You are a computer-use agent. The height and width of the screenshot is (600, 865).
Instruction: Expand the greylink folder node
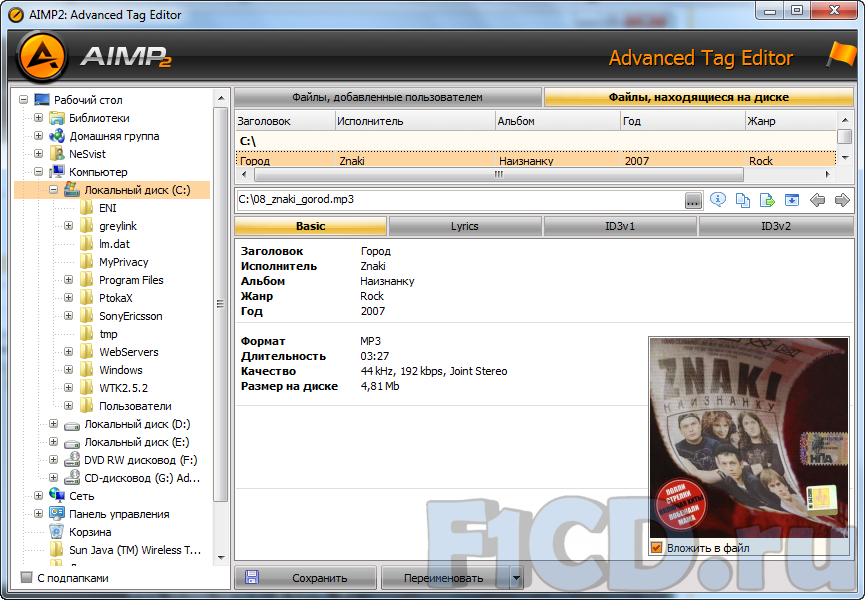click(x=68, y=226)
